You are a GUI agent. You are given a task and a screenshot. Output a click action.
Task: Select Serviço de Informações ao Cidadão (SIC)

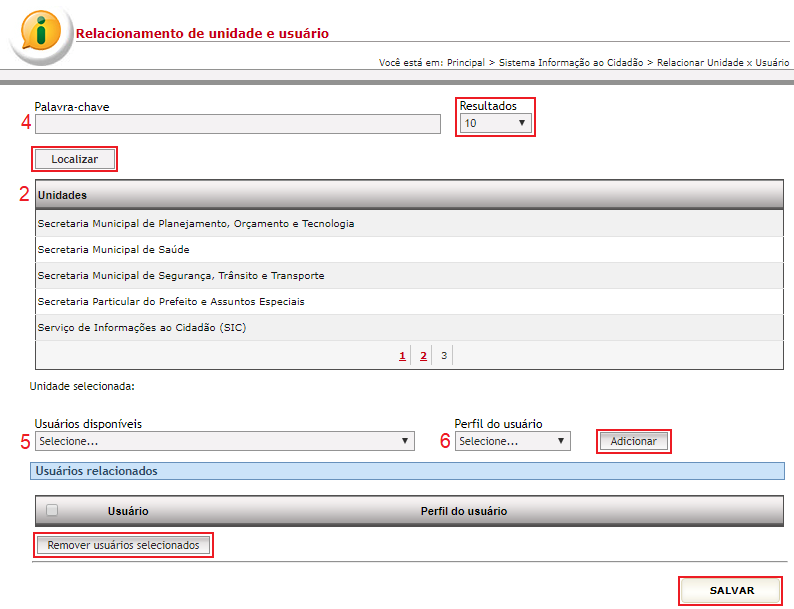(x=409, y=328)
